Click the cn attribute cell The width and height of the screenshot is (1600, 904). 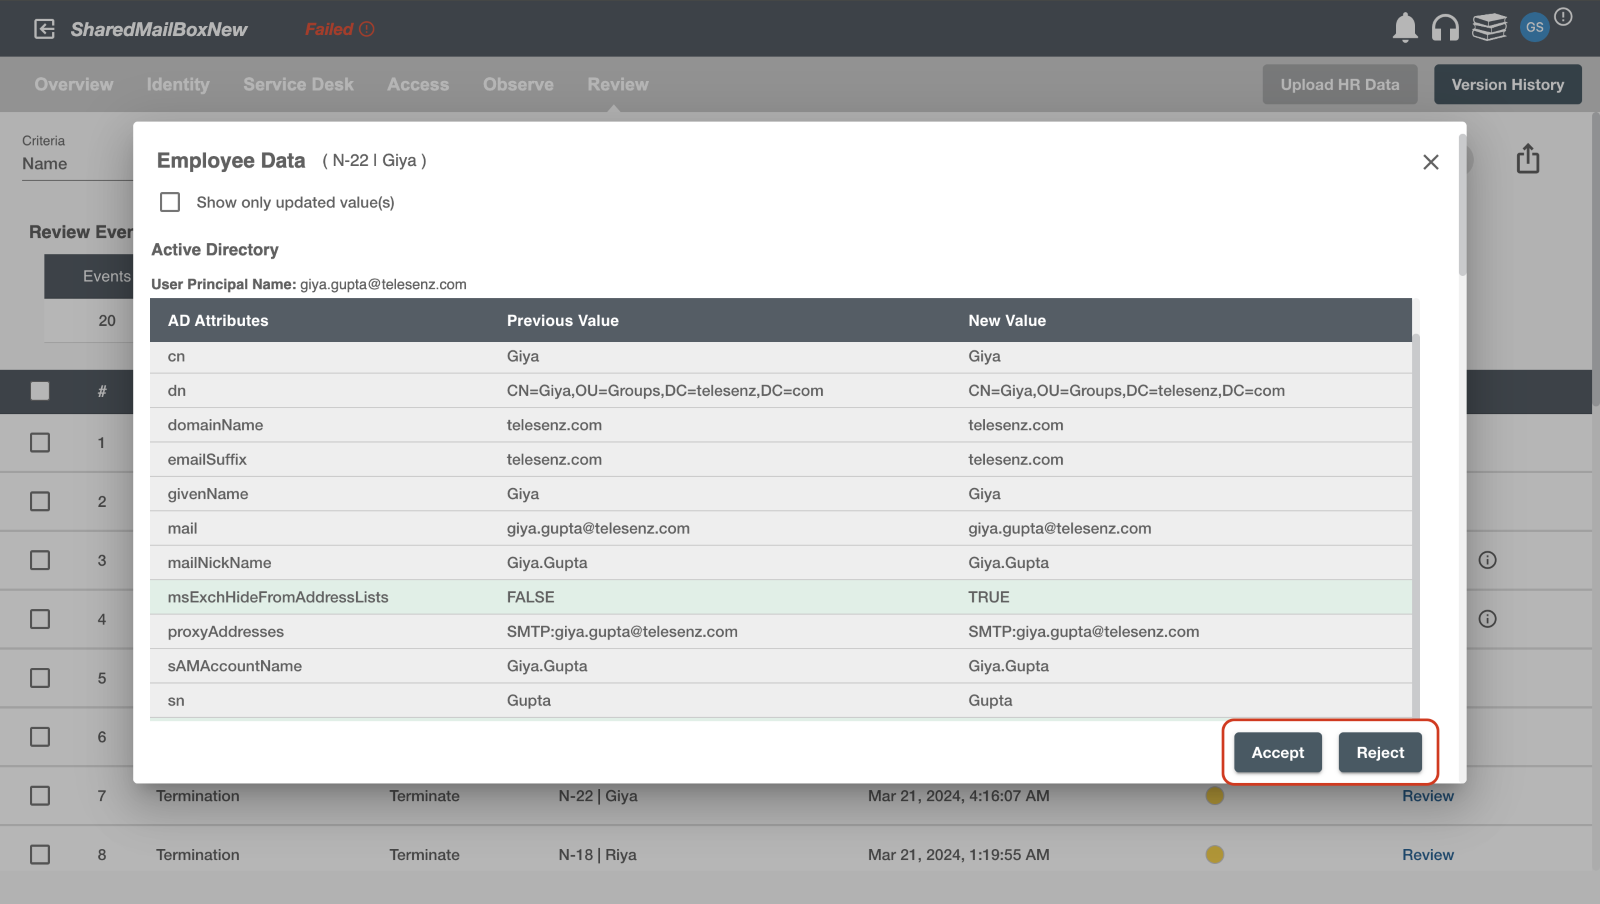click(x=177, y=356)
